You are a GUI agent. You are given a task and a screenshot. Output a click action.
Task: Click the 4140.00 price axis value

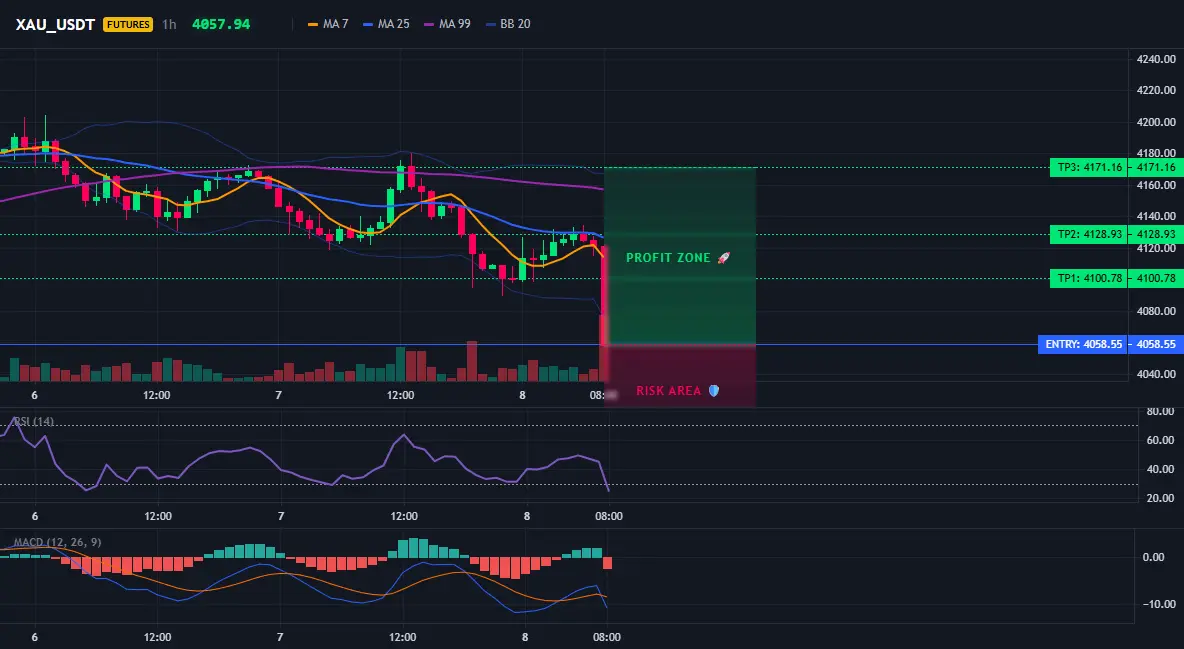point(1156,217)
